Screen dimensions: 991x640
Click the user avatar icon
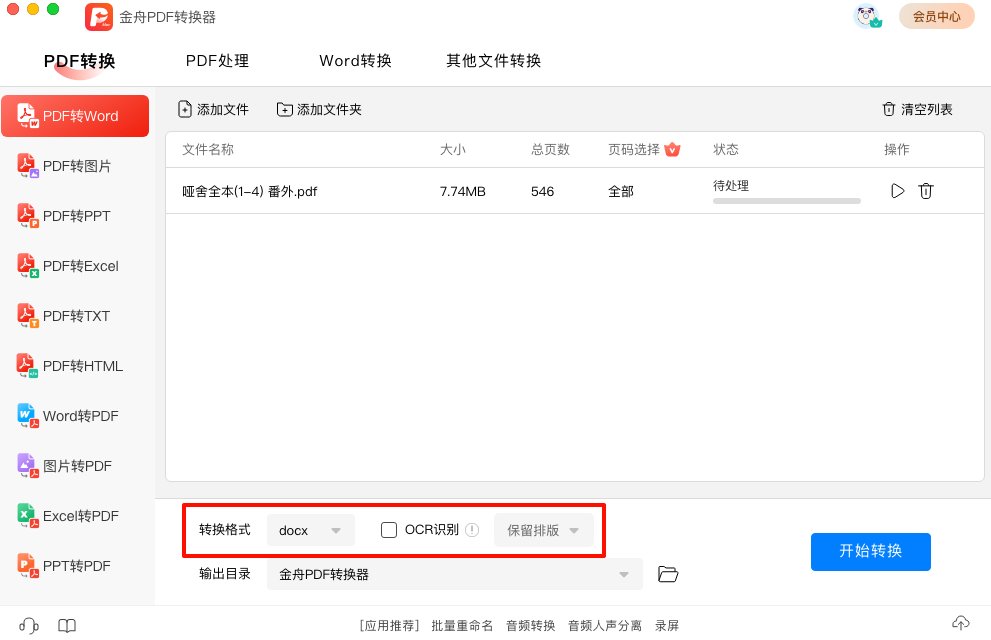click(x=867, y=17)
